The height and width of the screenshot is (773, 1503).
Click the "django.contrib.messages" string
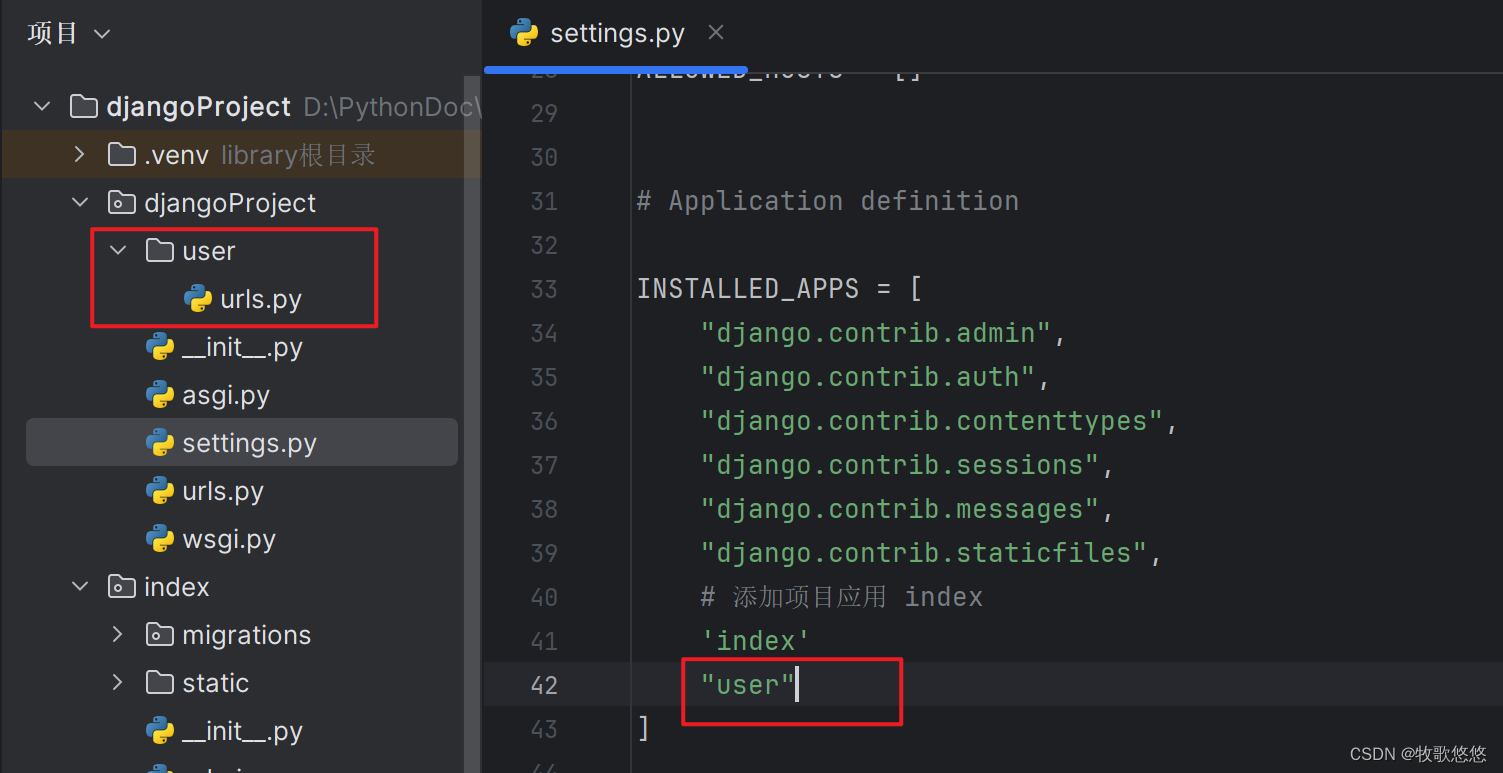tap(900, 509)
